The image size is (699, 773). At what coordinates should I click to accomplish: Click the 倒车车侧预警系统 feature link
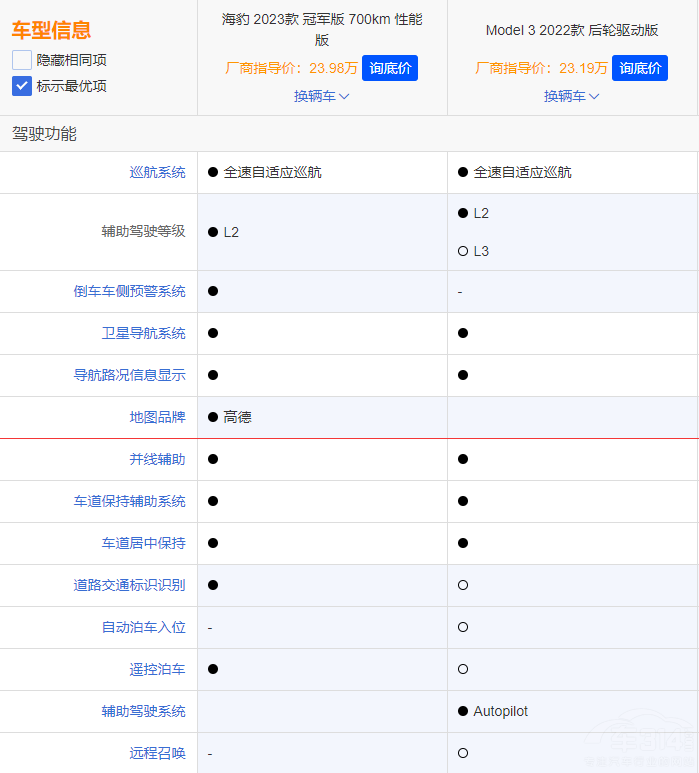pos(129,291)
